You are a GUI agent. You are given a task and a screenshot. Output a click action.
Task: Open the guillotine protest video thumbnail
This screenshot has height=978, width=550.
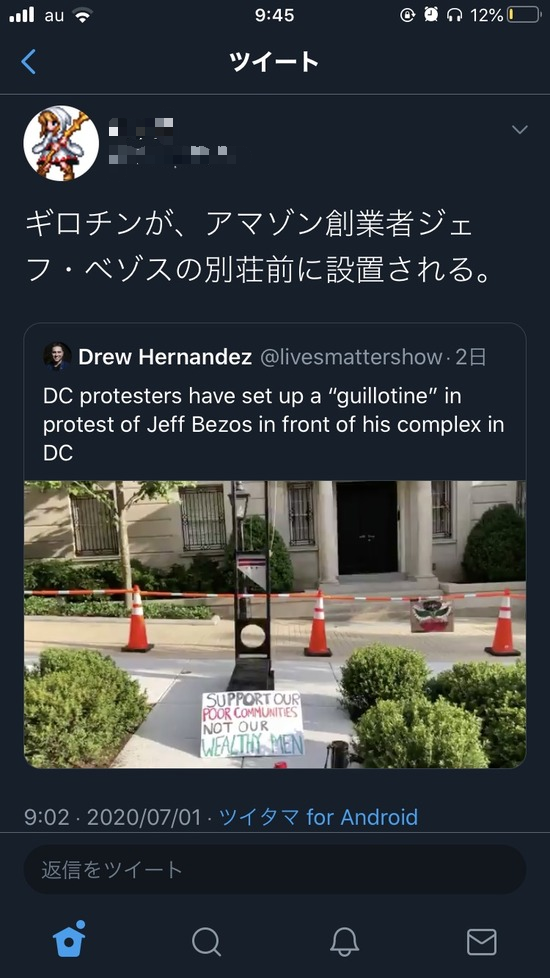[275, 624]
